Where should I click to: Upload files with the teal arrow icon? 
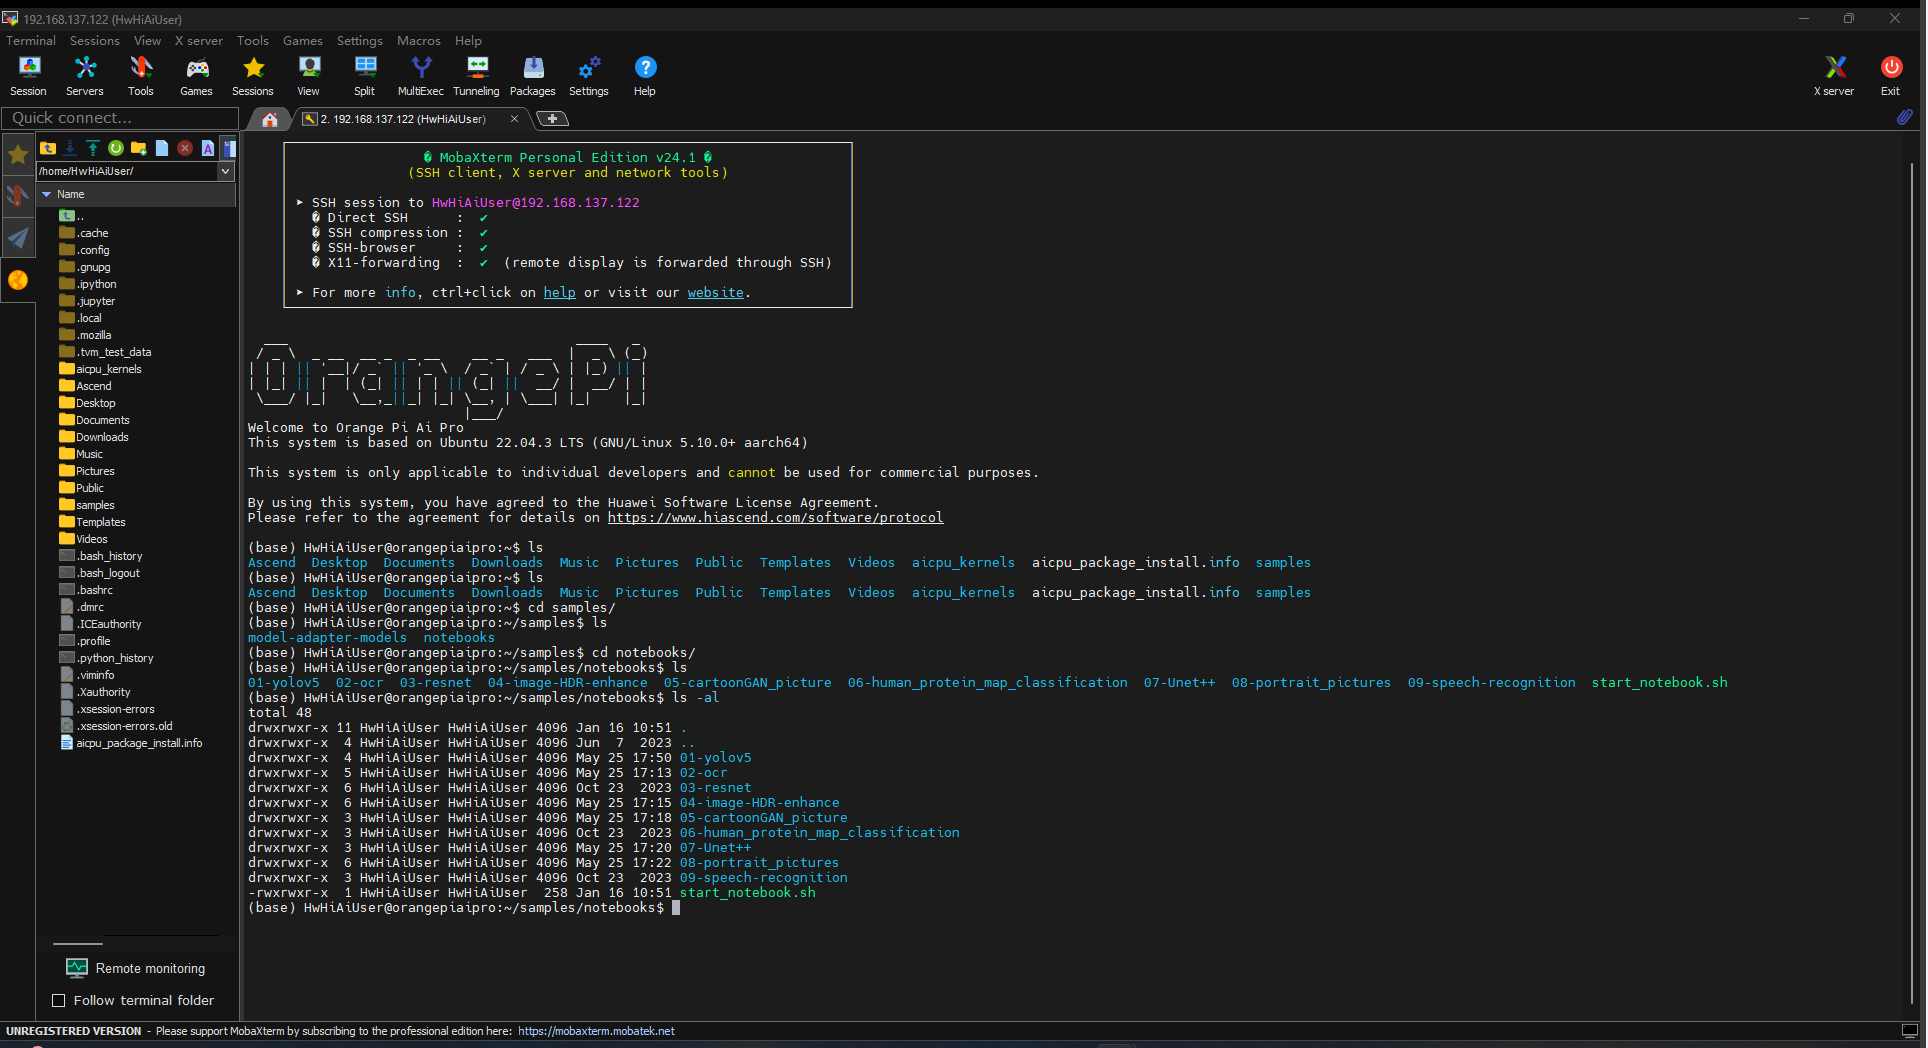[93, 148]
